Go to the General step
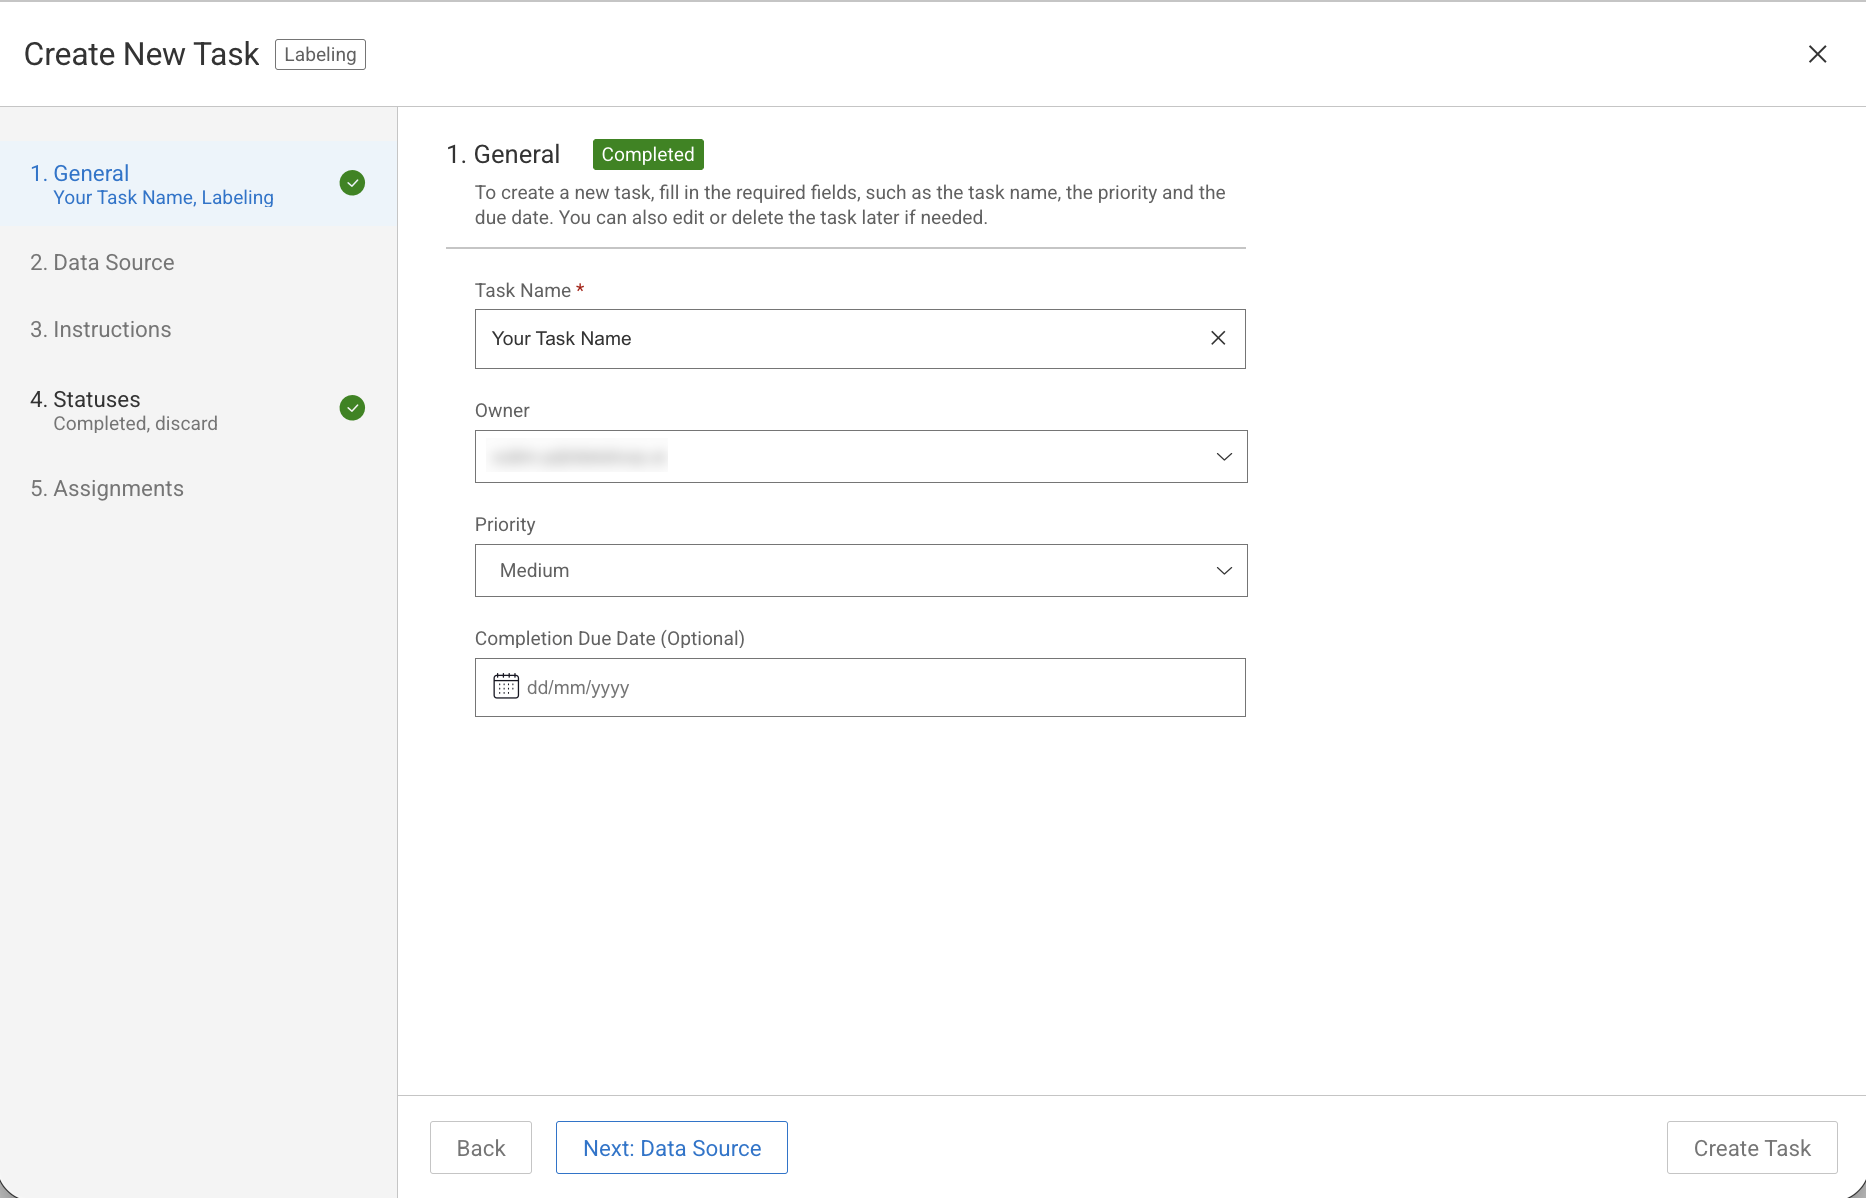Image resolution: width=1866 pixels, height=1198 pixels. (199, 184)
